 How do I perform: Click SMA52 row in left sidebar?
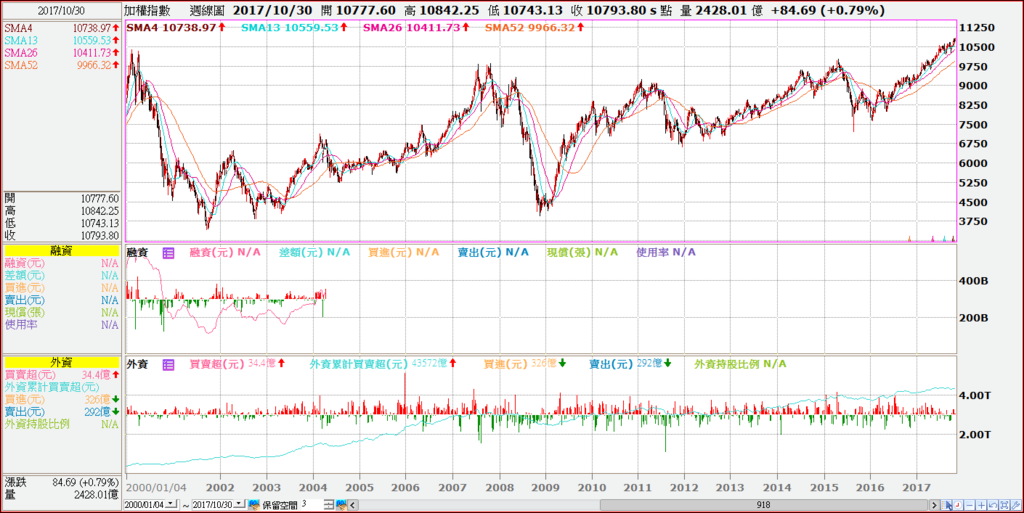pyautogui.click(x=61, y=65)
